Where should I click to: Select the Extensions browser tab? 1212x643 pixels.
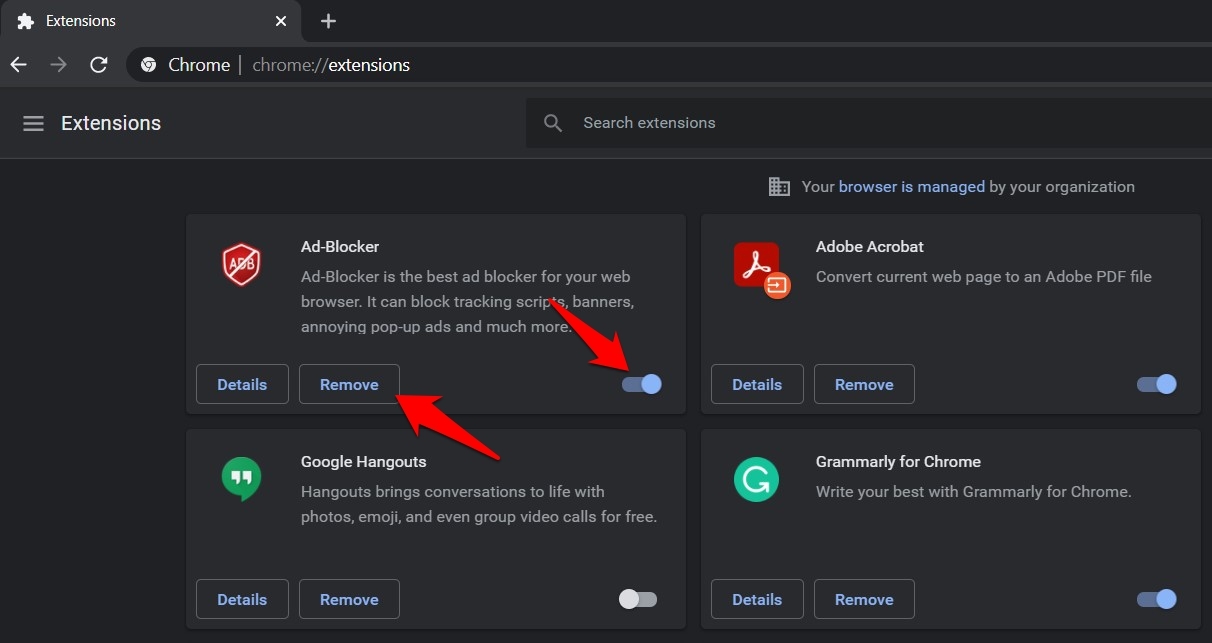tap(150, 21)
